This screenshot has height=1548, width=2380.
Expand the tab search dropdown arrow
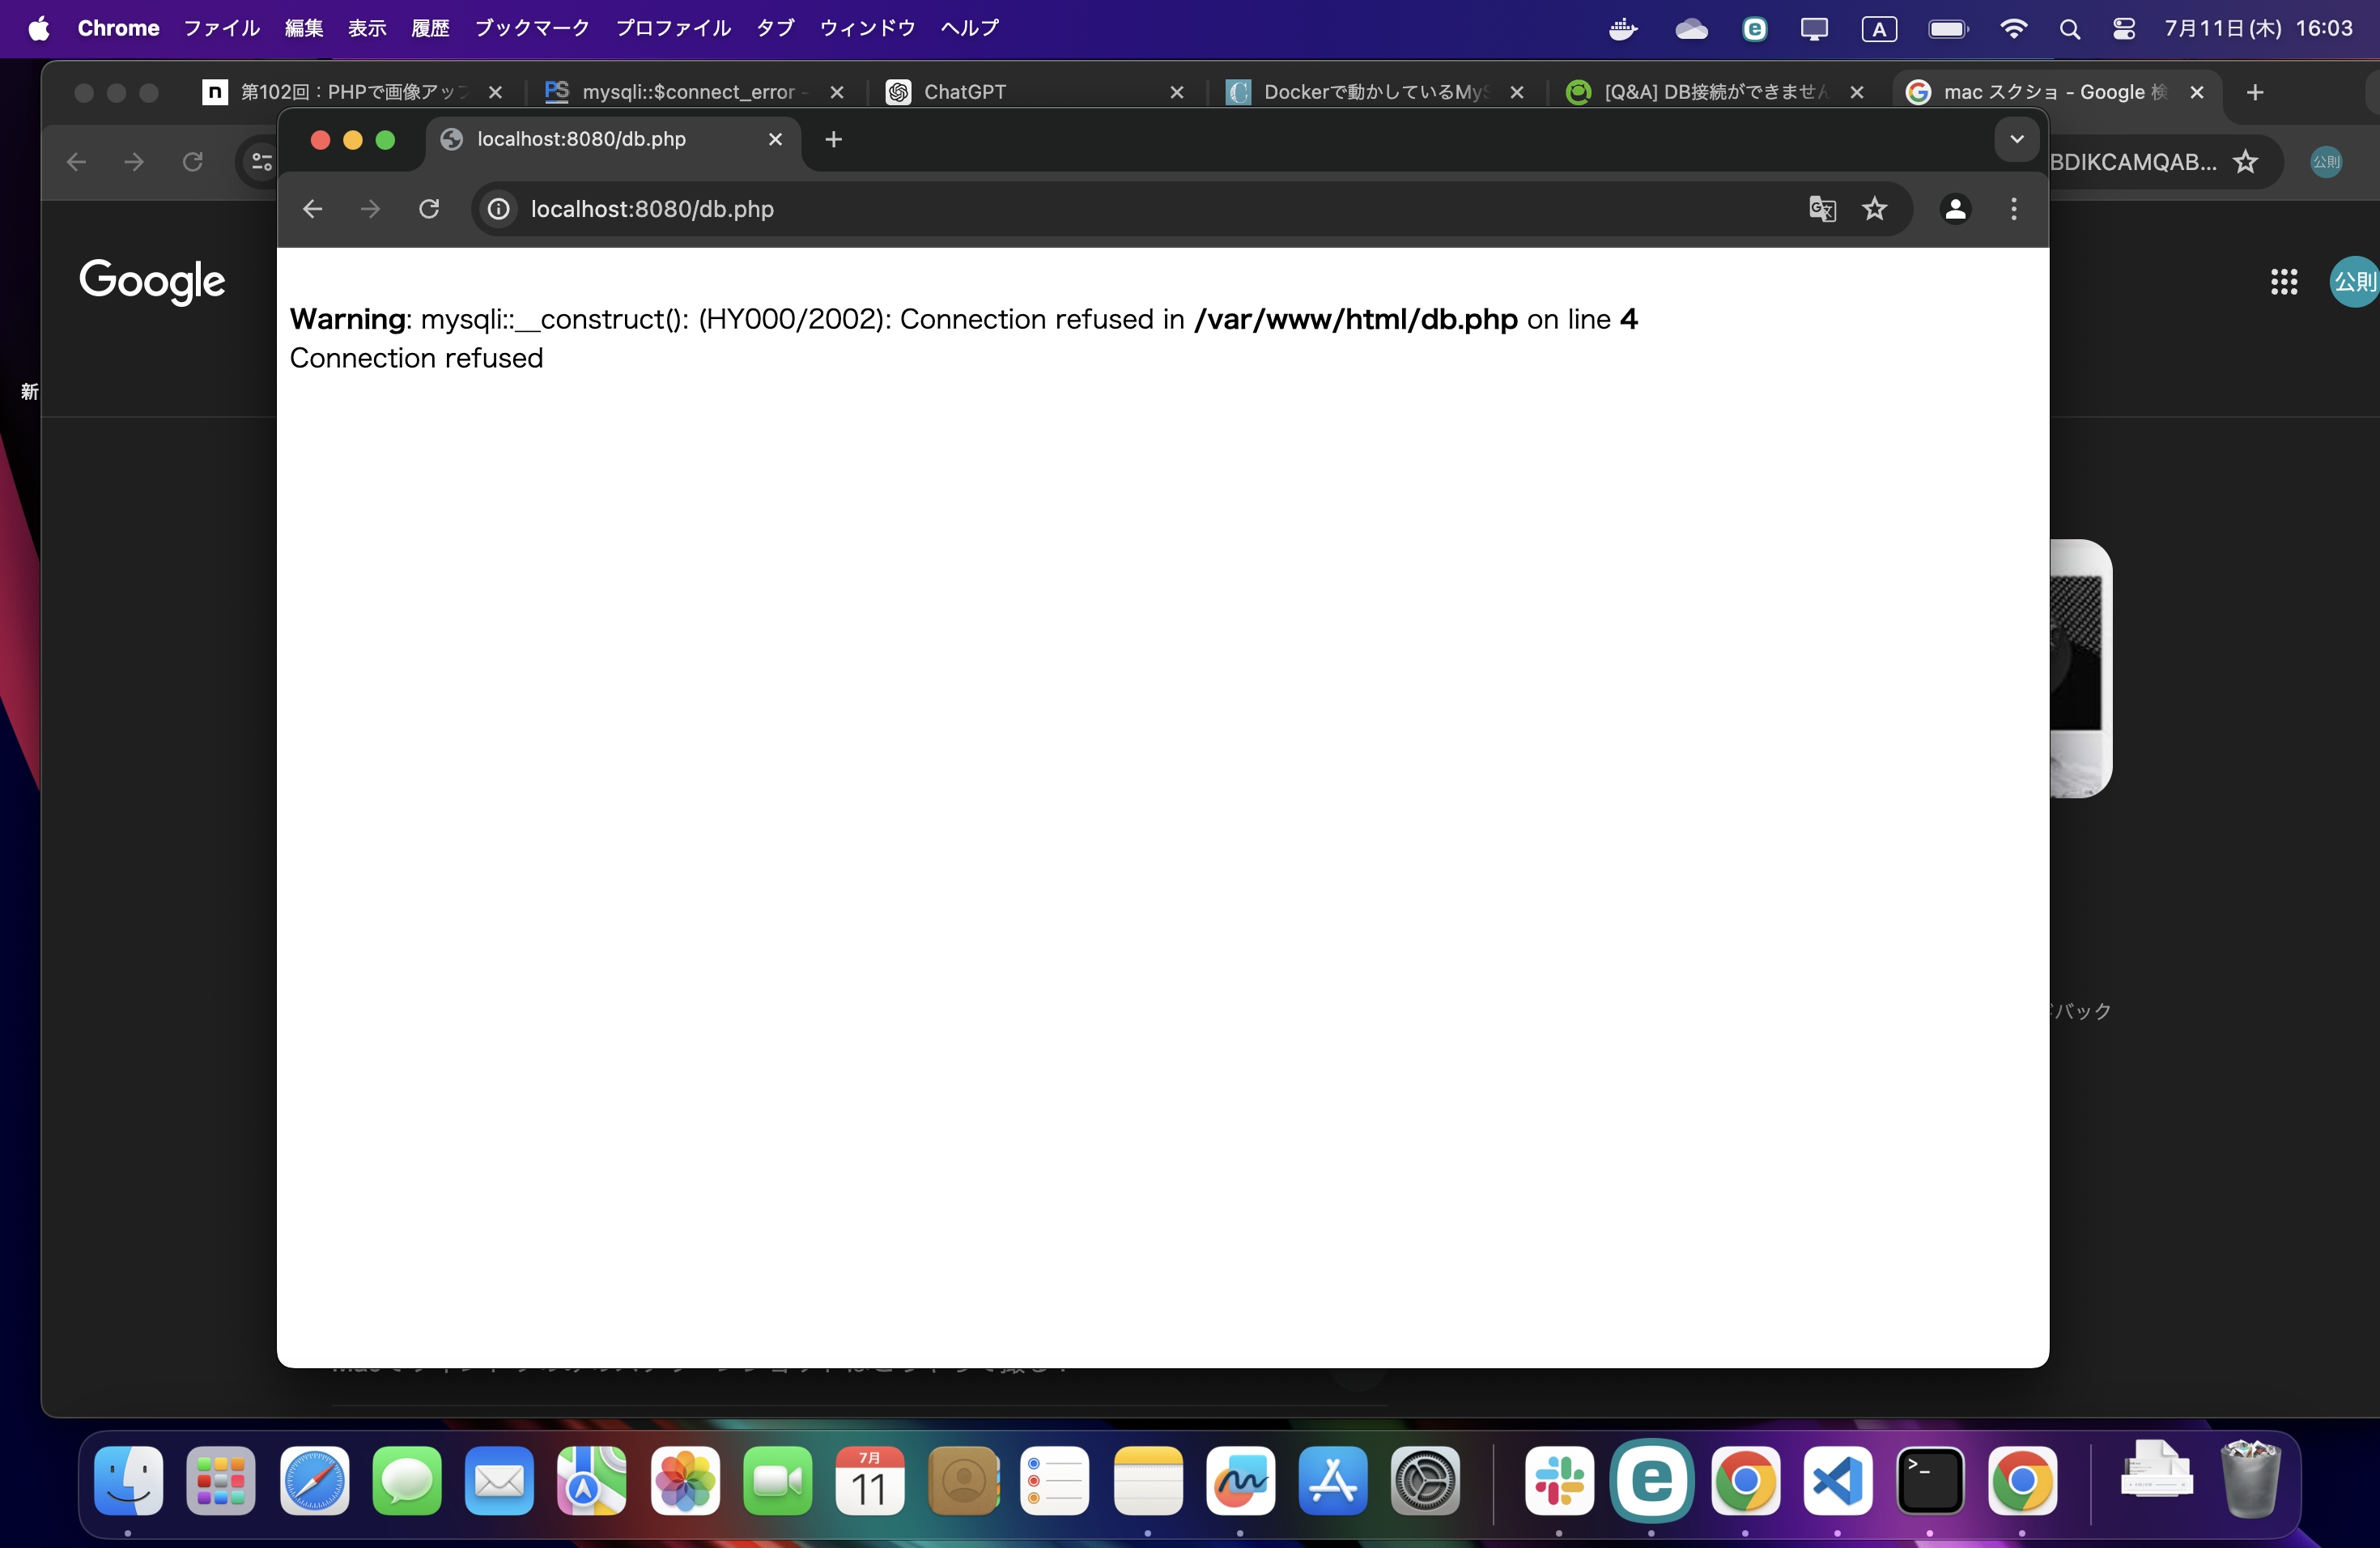coord(2017,139)
